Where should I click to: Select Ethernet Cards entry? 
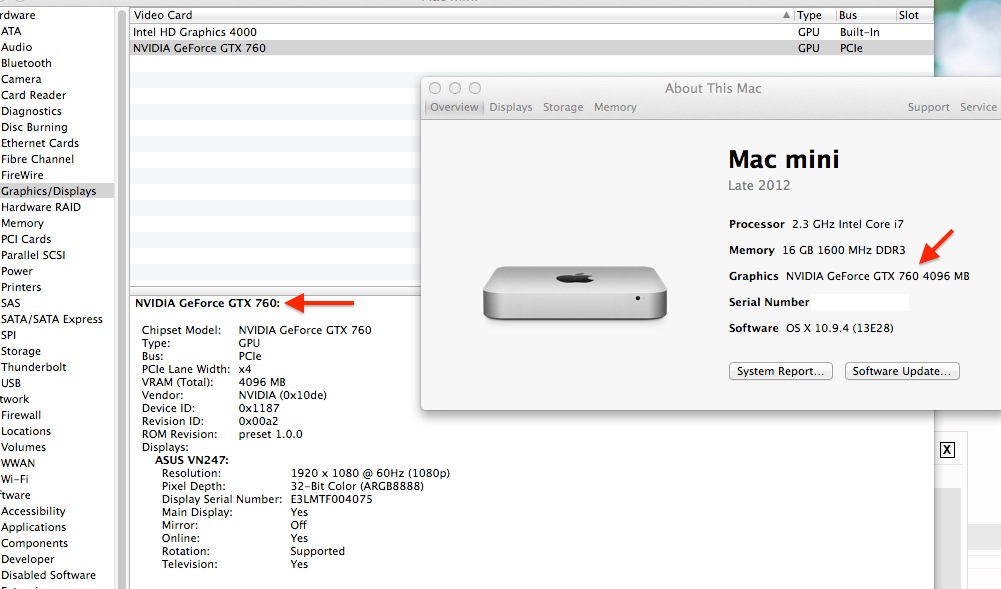(x=40, y=143)
